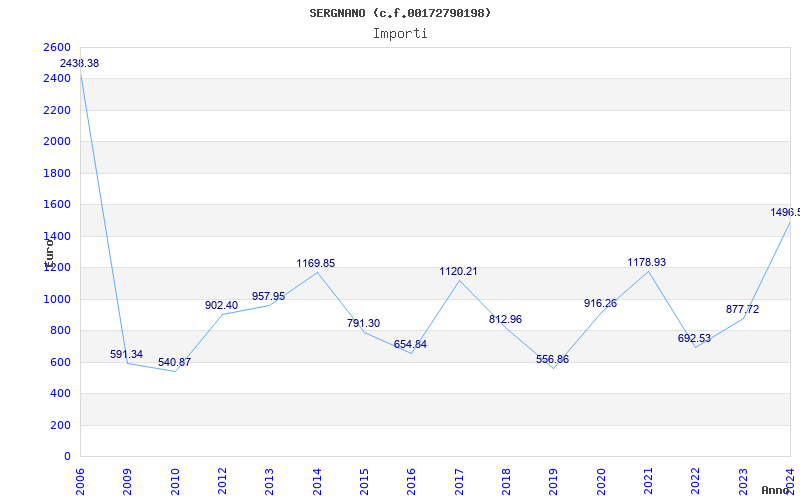Click the 877.72 value label
Screen dimensions: 800x500
[742, 309]
